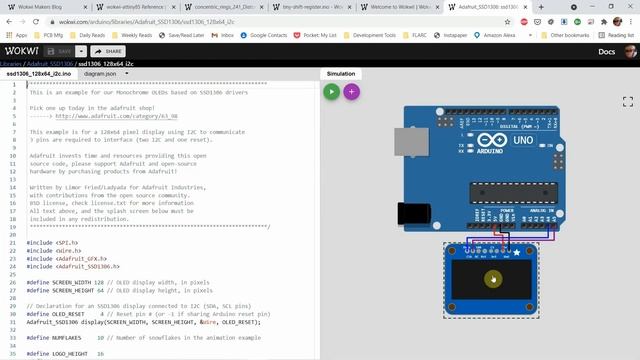Select the ssd1306_128x64_i2c.ino tab
Screen dimensions: 640x360
point(39,74)
